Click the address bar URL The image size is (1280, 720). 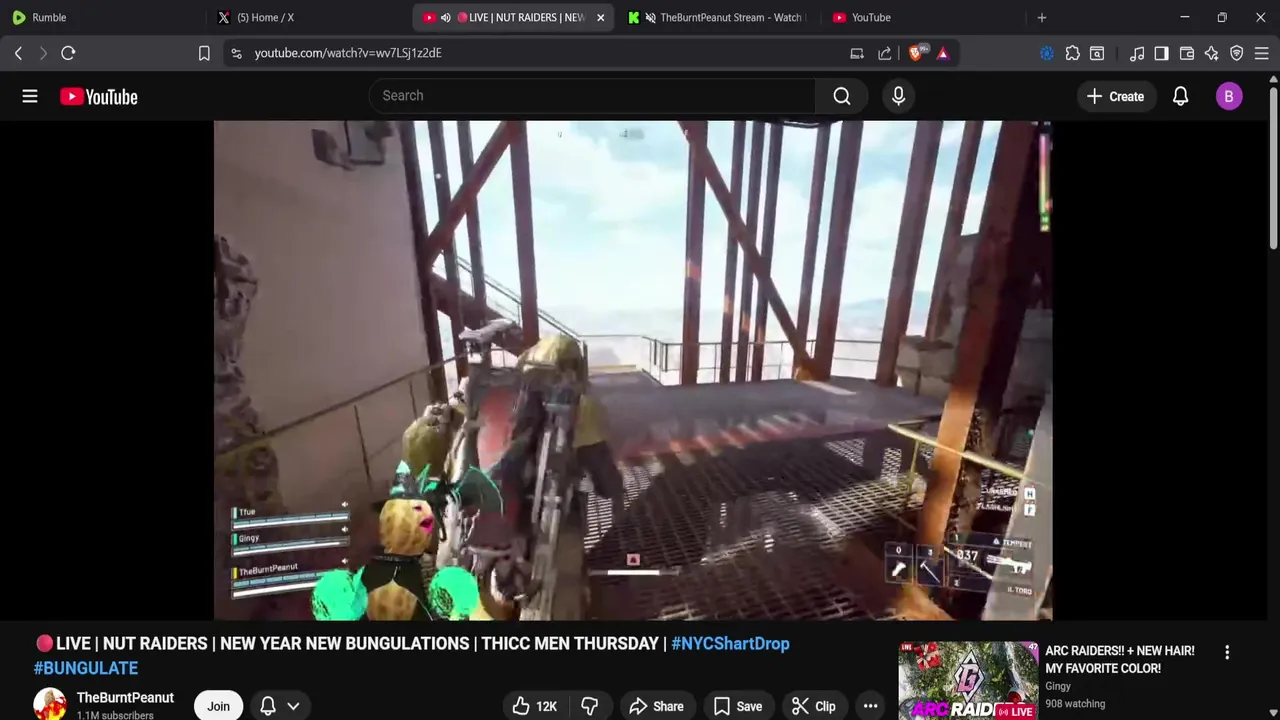(x=348, y=53)
